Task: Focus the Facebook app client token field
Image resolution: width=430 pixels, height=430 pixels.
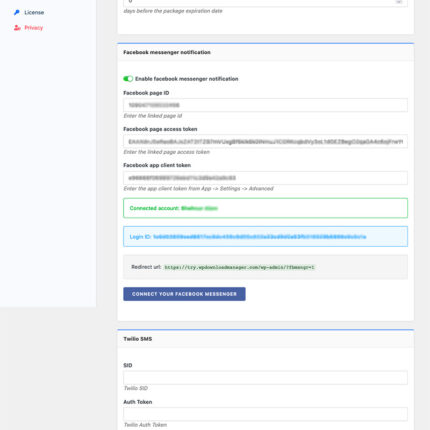Action: click(265, 178)
